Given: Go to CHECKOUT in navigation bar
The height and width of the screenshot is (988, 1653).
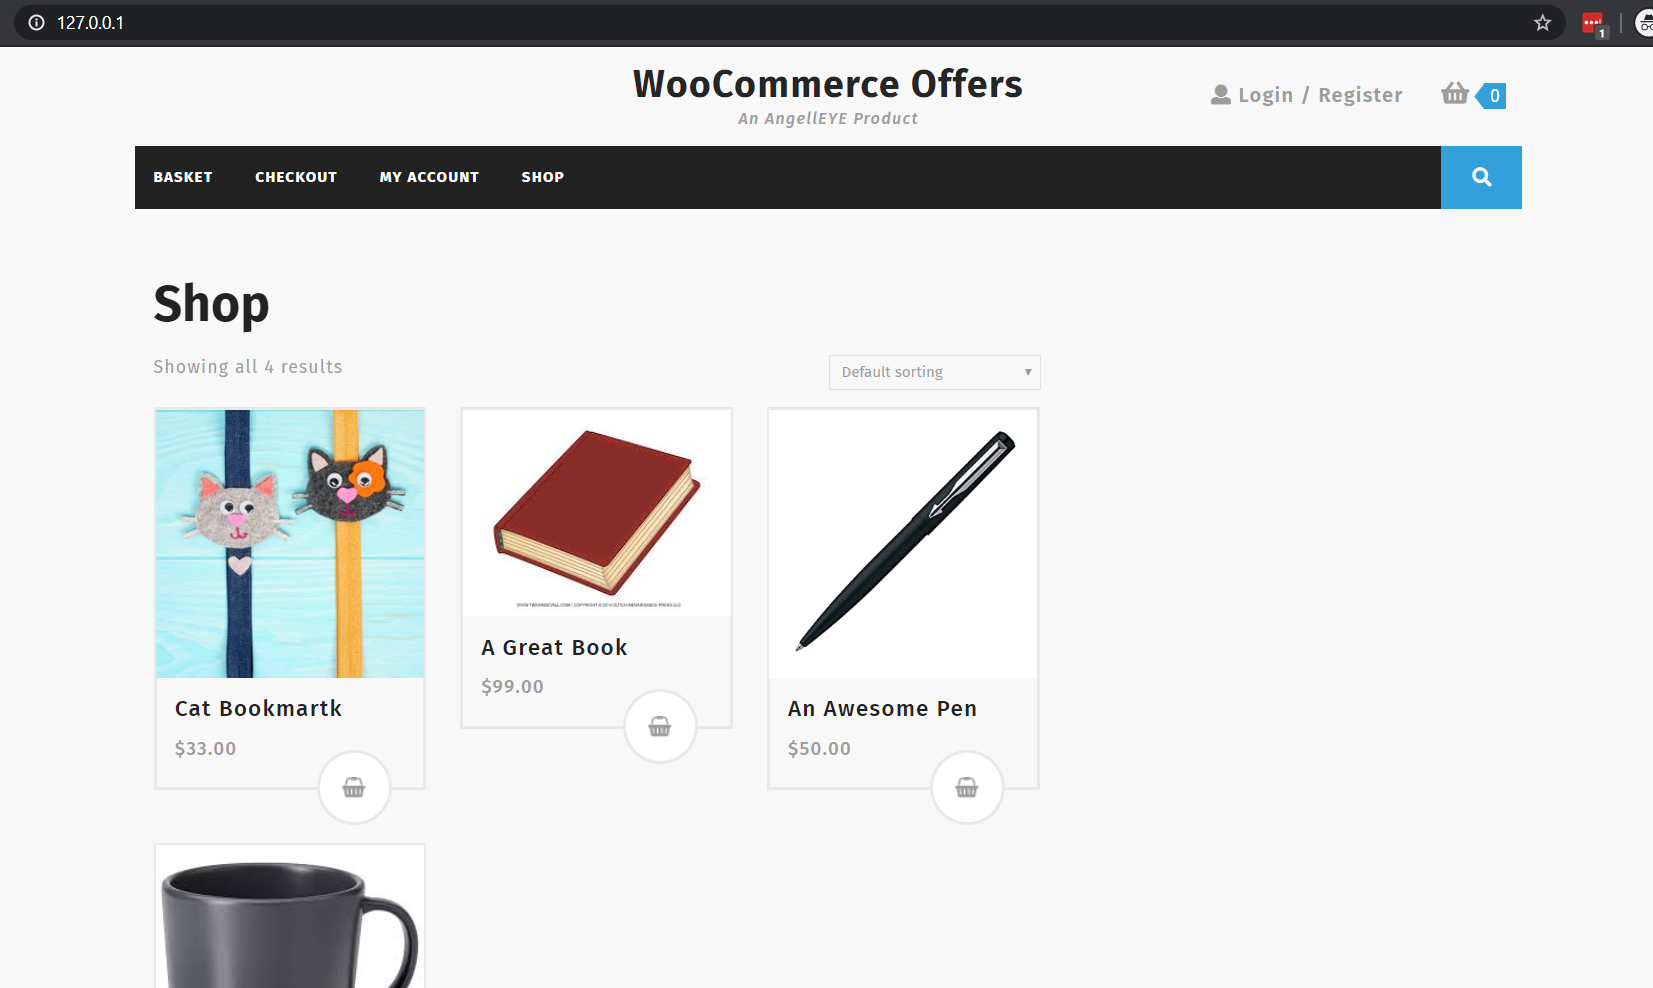Looking at the screenshot, I should tap(296, 177).
